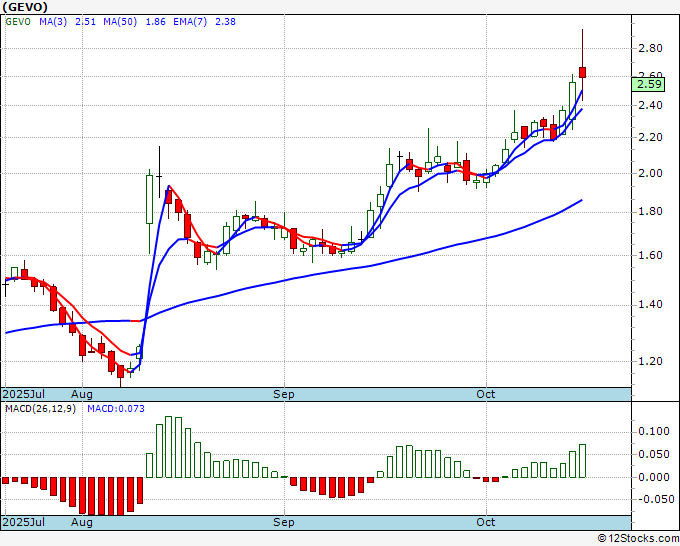Click the 2.00 price axis label
This screenshot has height=546, width=680.
(650, 173)
